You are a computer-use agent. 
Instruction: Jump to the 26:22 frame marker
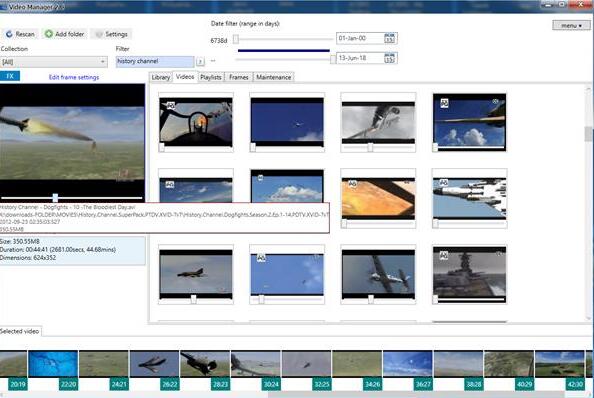pos(170,385)
